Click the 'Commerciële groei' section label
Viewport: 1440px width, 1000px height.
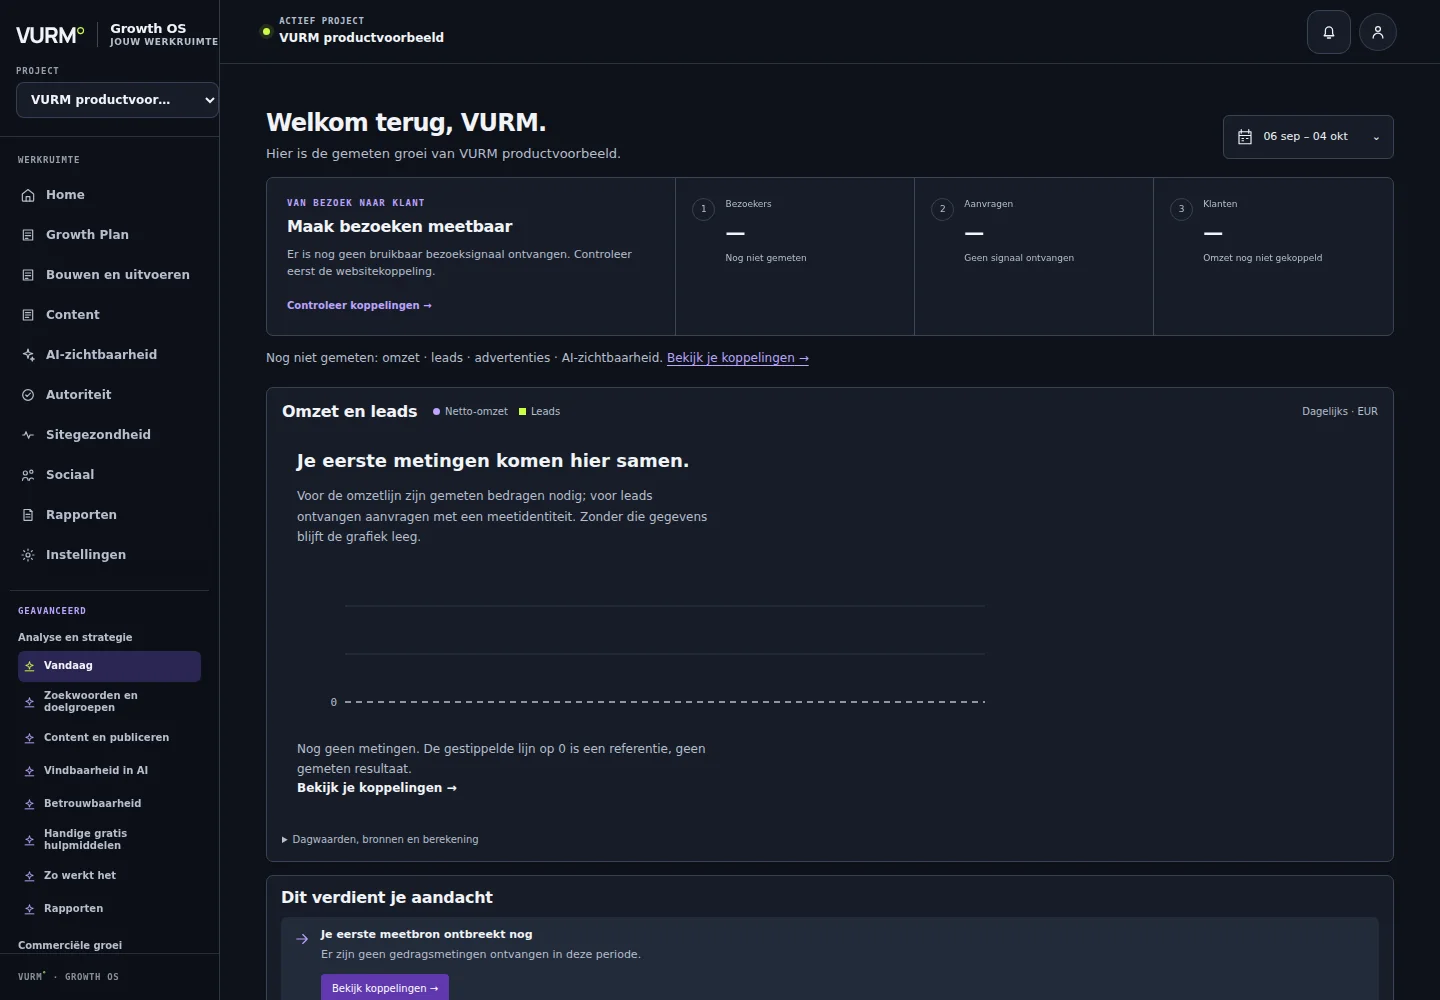[70, 945]
